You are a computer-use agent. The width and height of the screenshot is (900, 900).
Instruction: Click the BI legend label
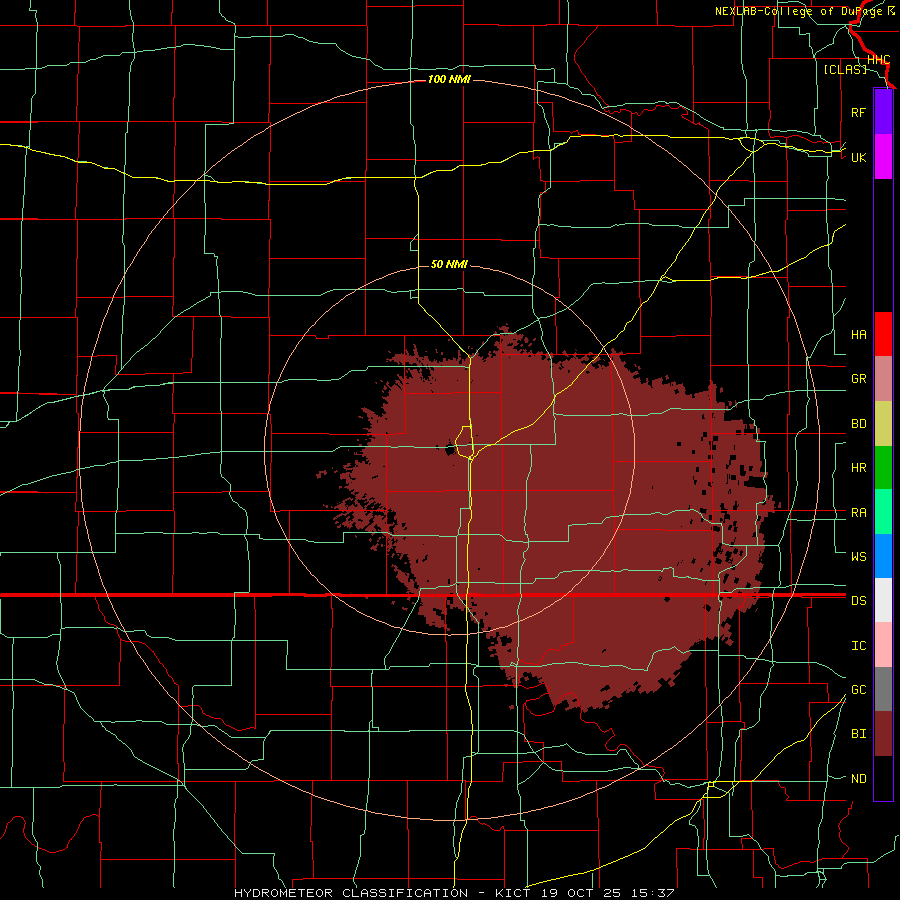pos(858,734)
